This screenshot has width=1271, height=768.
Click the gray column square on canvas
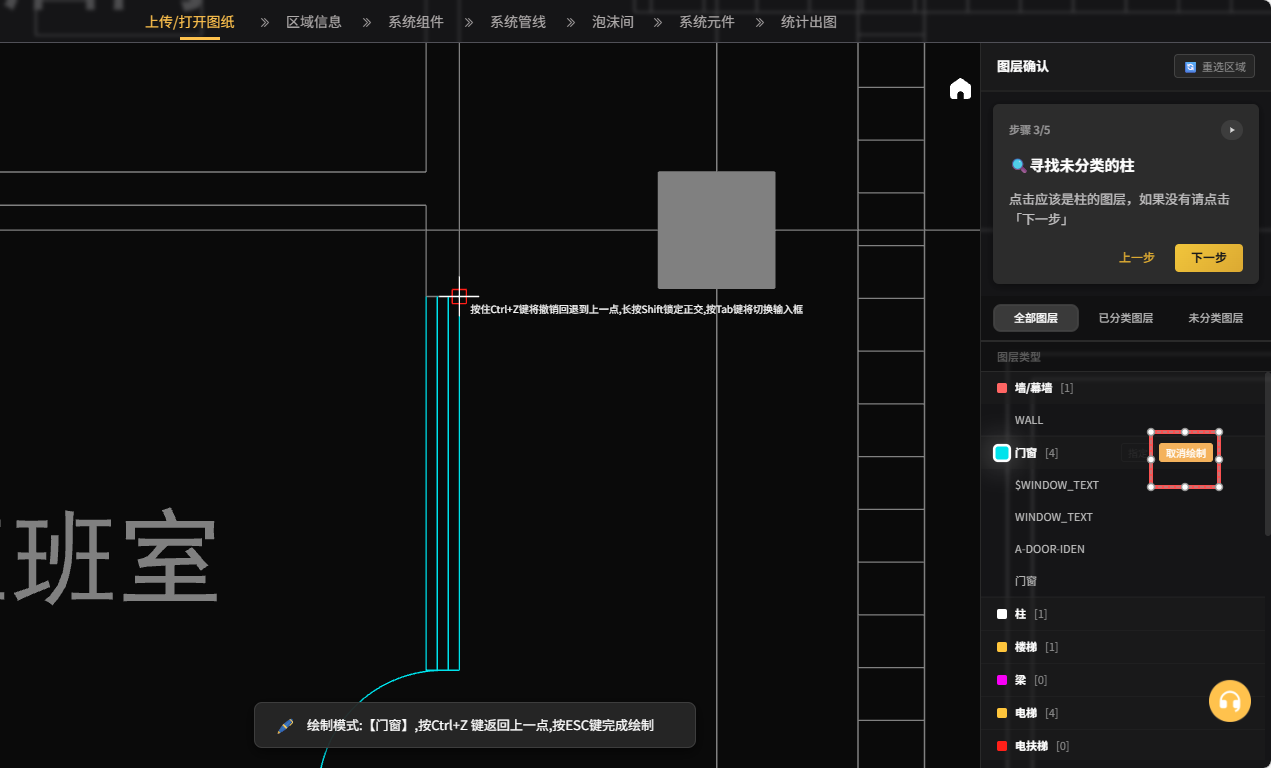pos(716,230)
